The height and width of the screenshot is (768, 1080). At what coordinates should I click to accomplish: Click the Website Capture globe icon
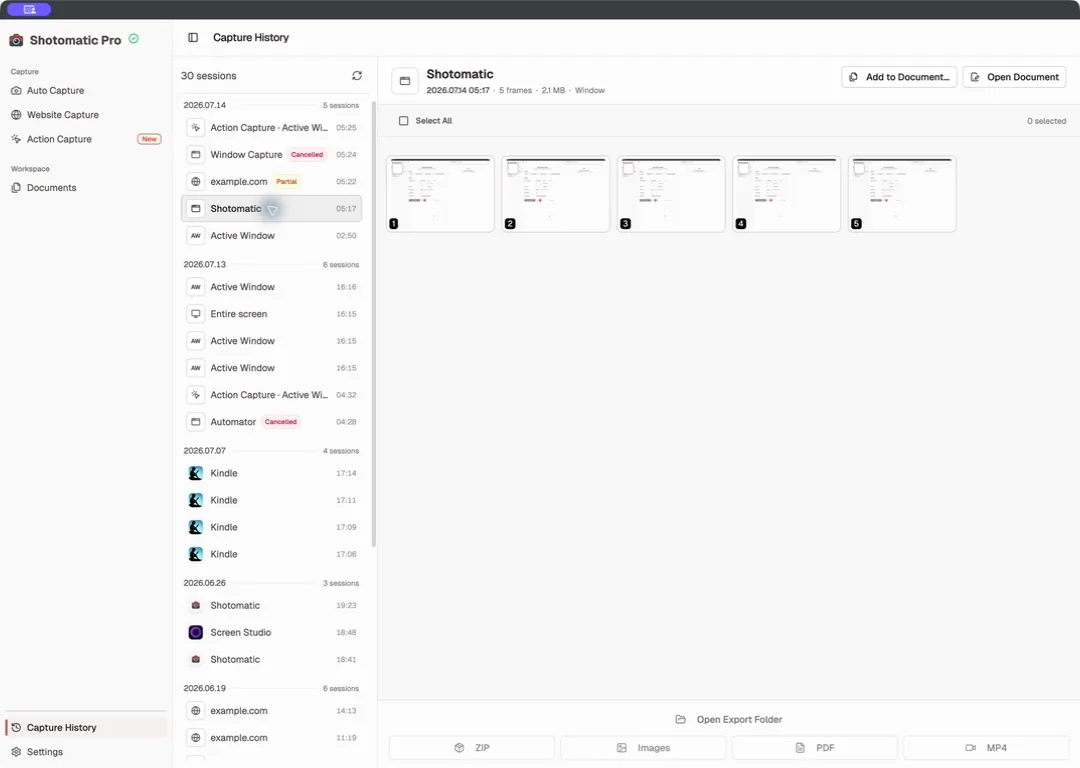pyautogui.click(x=16, y=115)
